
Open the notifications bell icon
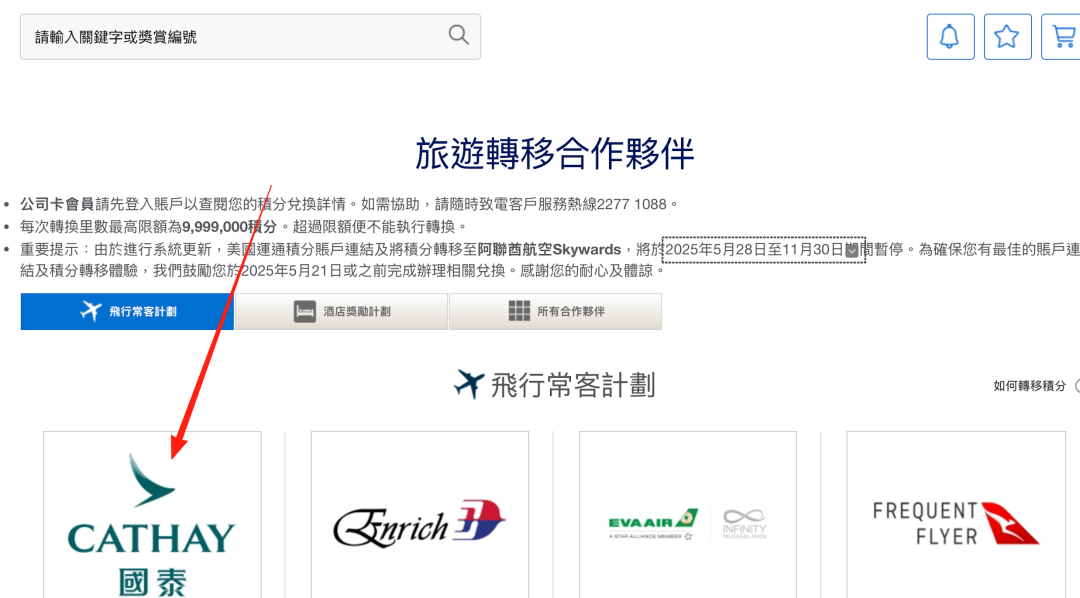coord(951,37)
